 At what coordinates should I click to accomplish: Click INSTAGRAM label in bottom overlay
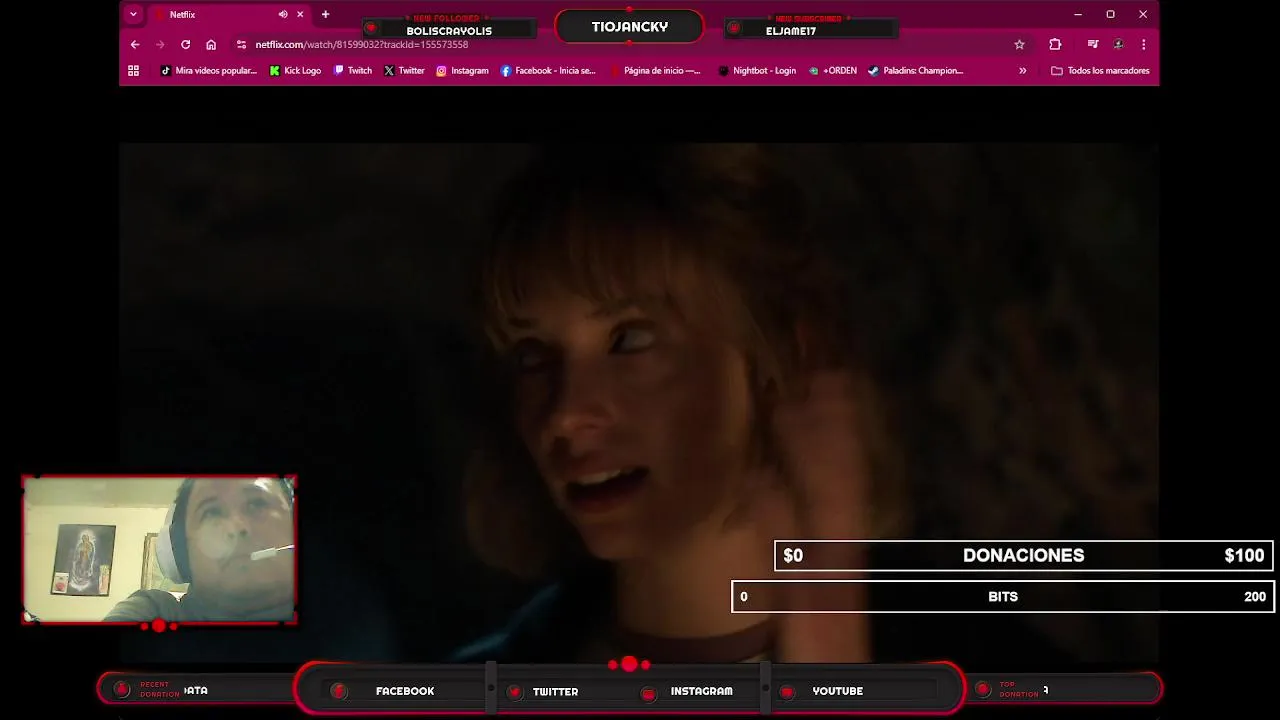(701, 691)
